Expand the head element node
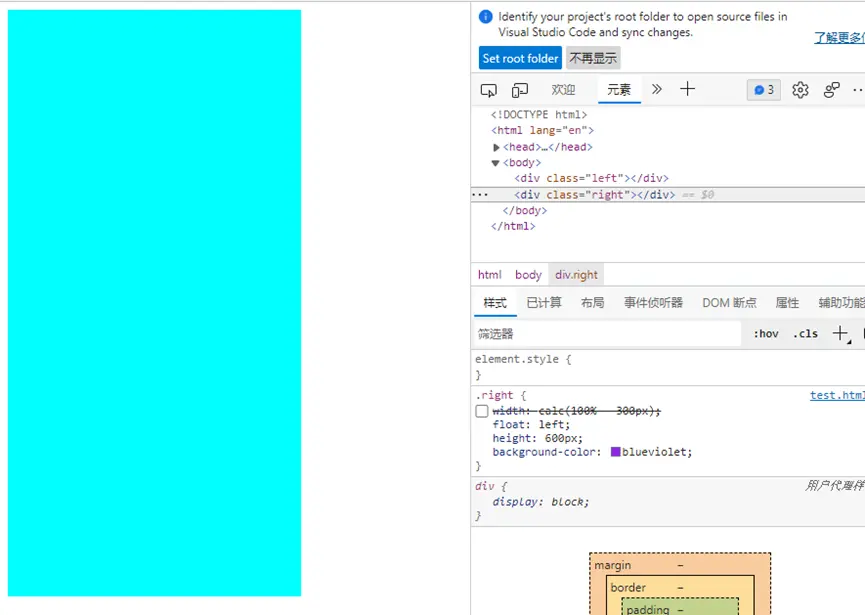The height and width of the screenshot is (615, 865). [496, 147]
